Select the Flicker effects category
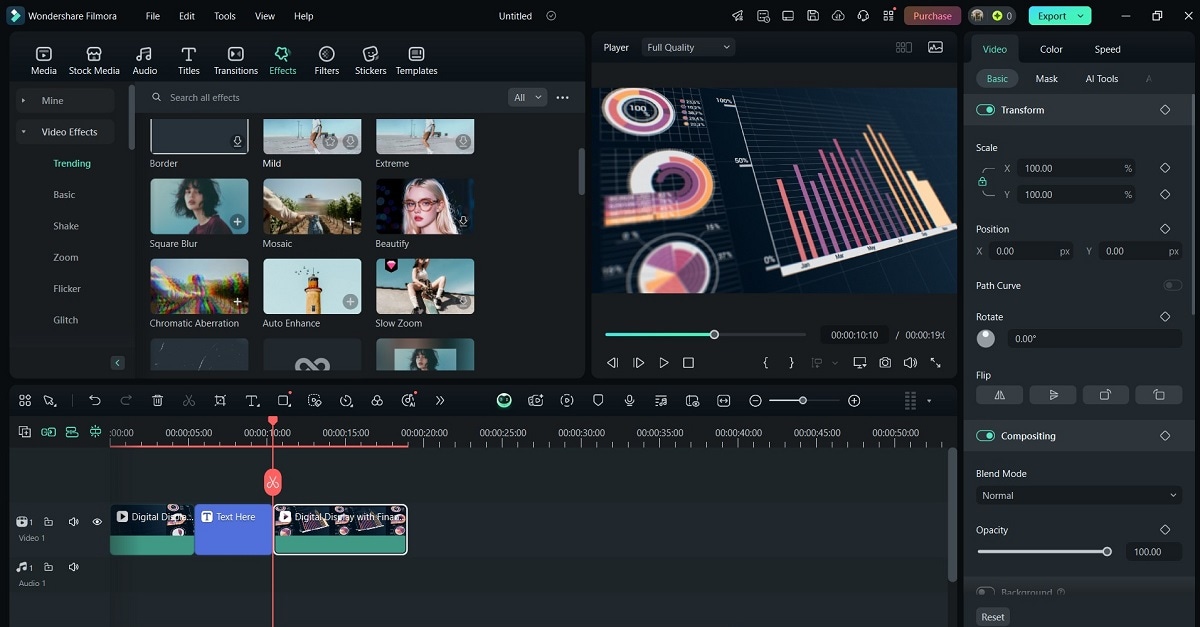 tap(67, 289)
